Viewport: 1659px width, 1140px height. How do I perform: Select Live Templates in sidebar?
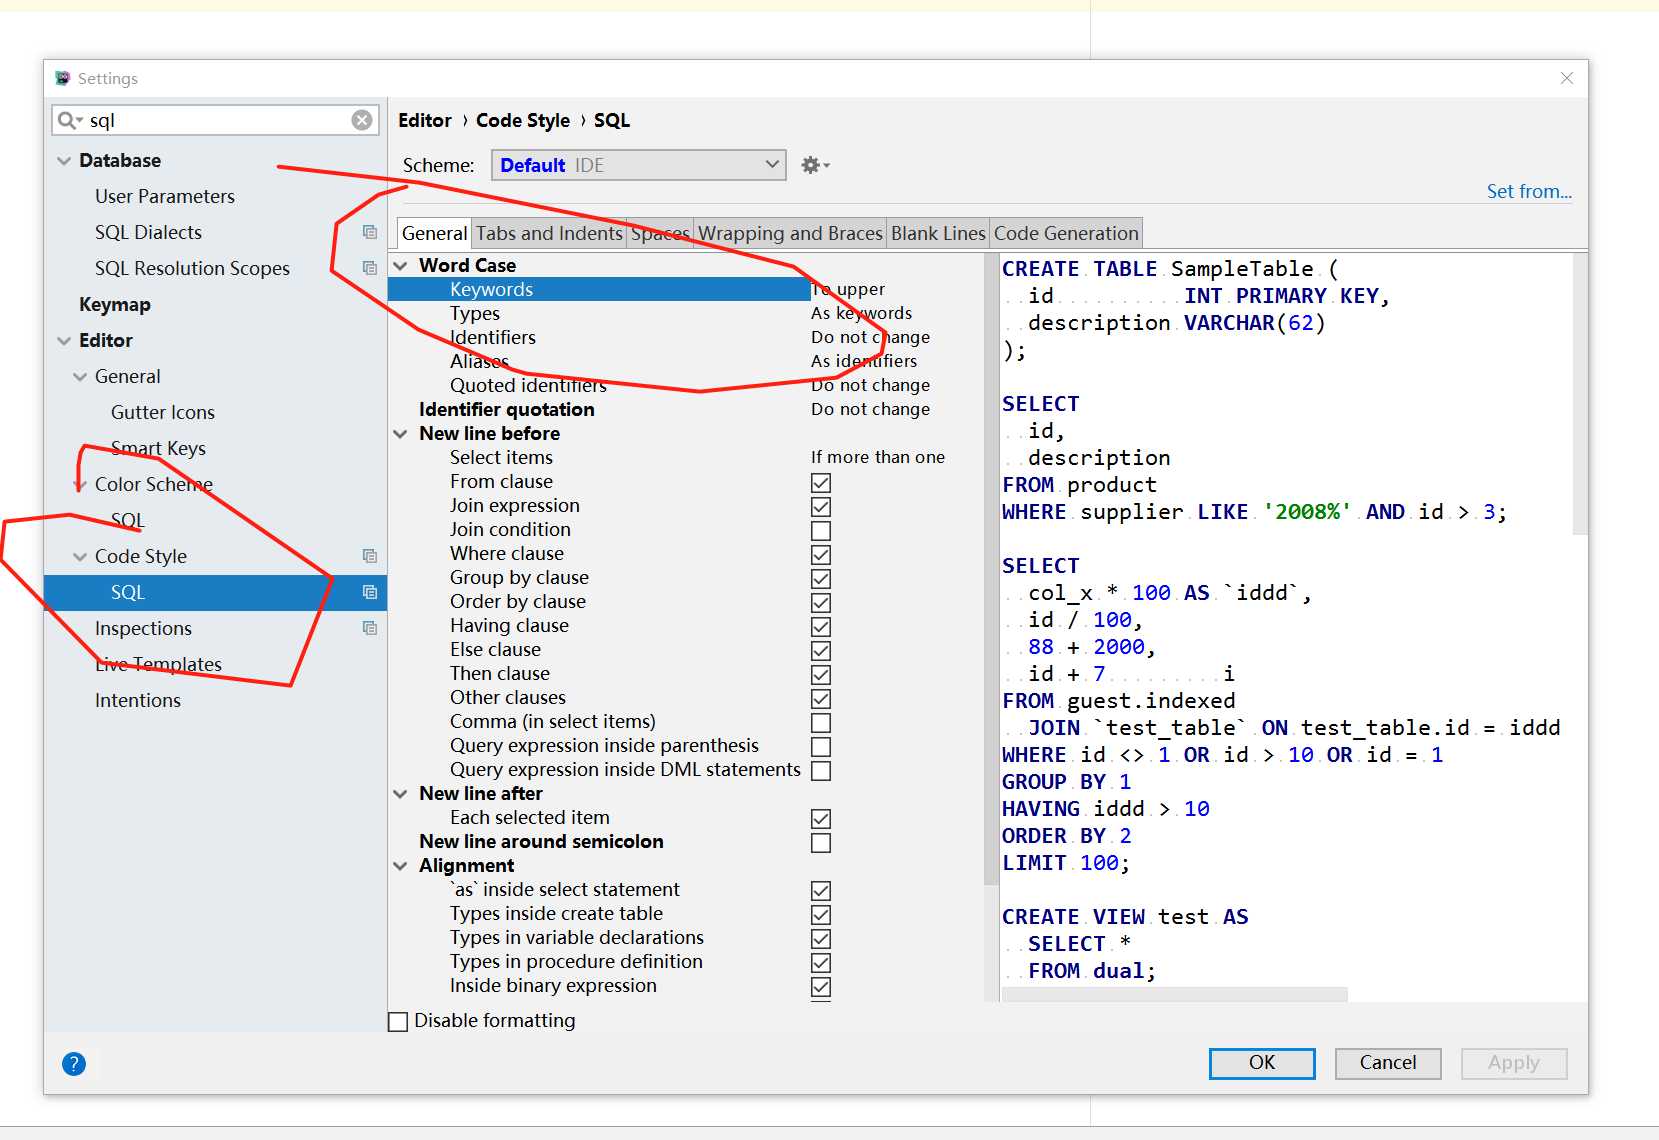[158, 664]
